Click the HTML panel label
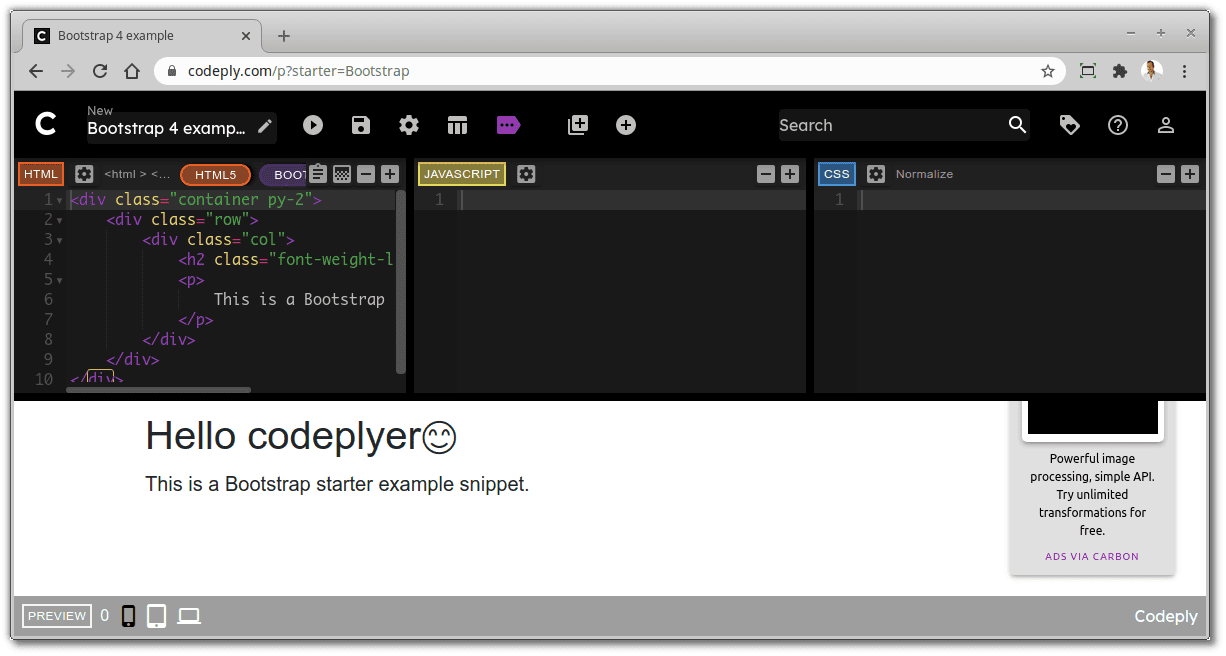 pos(41,174)
